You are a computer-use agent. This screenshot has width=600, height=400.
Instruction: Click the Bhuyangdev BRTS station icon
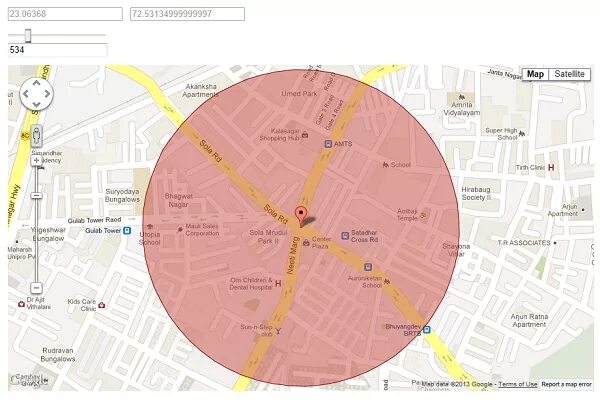427,330
